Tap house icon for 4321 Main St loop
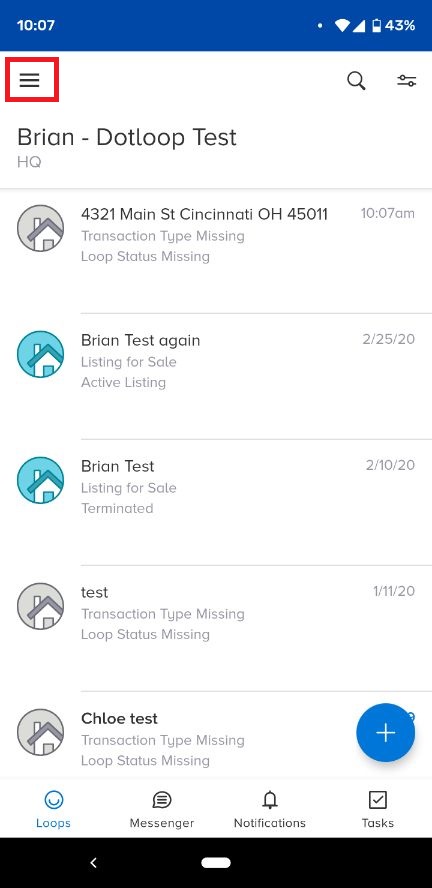This screenshot has height=888, width=432. [40, 228]
